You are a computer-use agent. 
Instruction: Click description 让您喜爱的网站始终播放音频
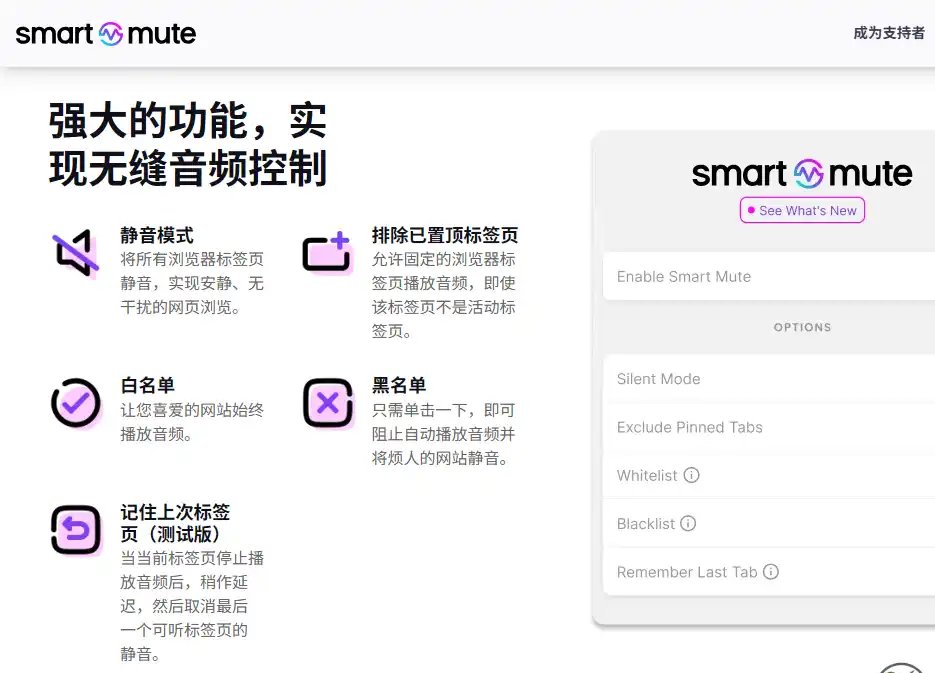pyautogui.click(x=191, y=422)
